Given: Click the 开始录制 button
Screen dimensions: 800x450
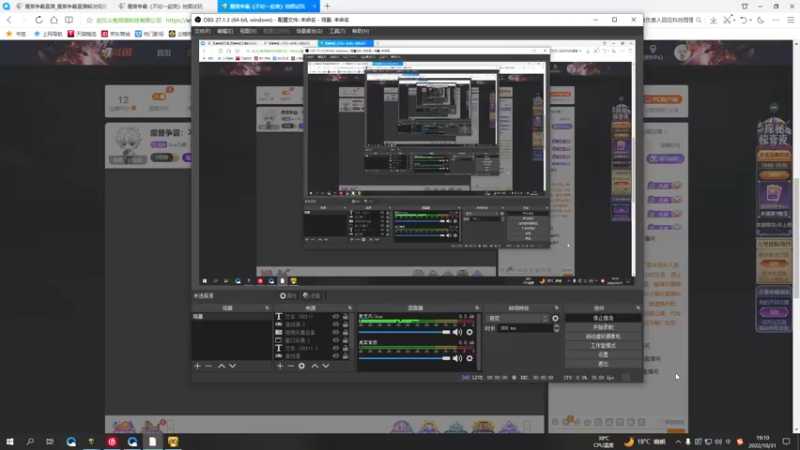Looking at the screenshot, I should point(603,327).
